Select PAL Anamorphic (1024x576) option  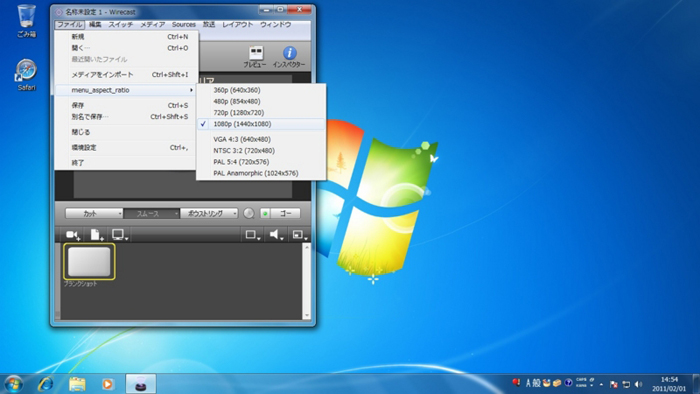pyautogui.click(x=261, y=173)
